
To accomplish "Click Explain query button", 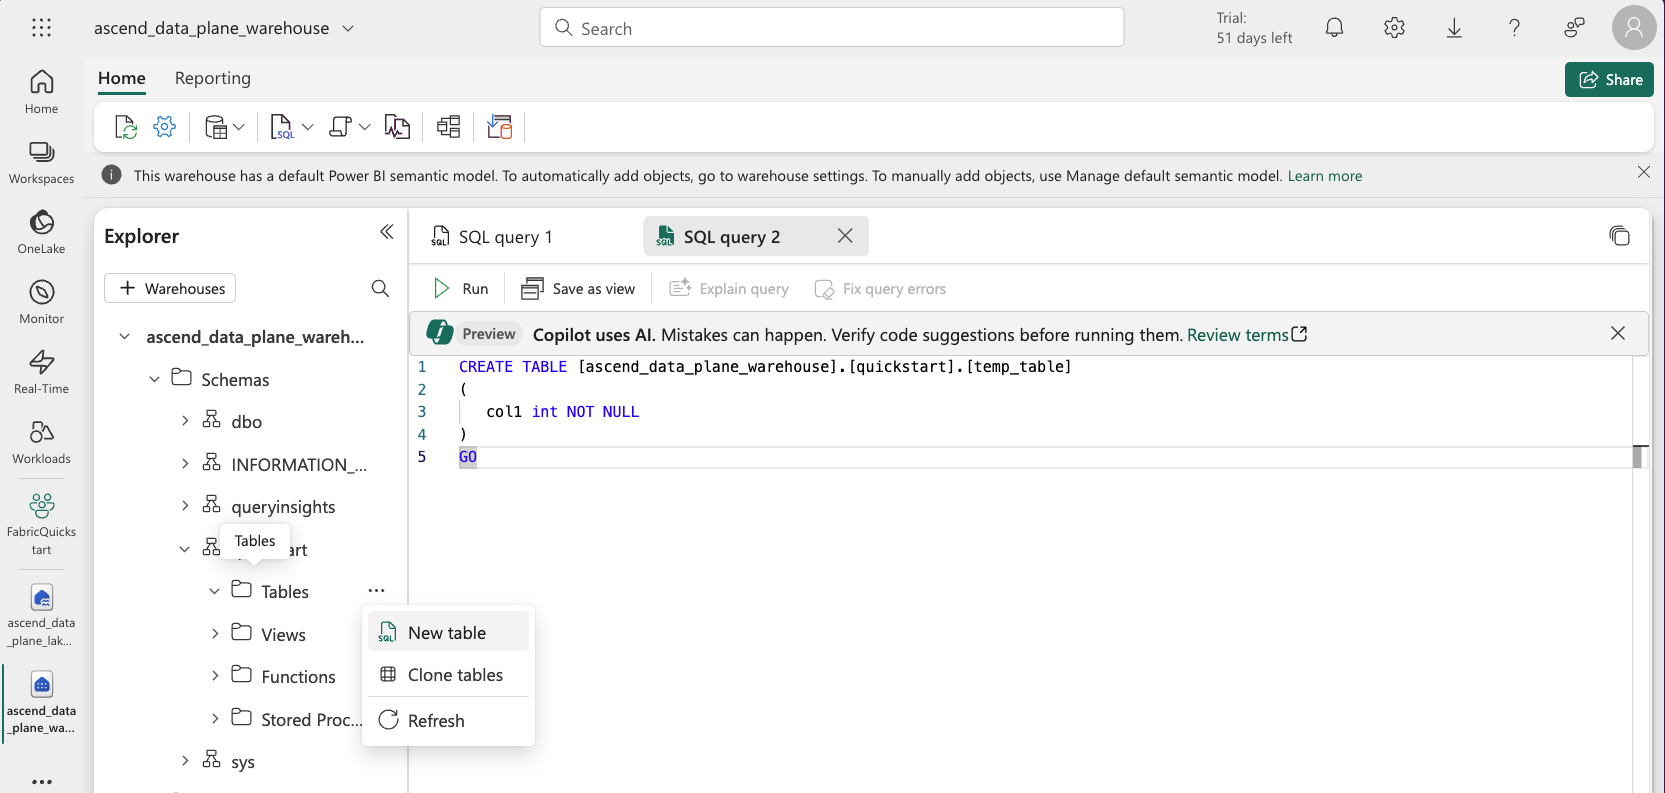I will click(x=729, y=288).
